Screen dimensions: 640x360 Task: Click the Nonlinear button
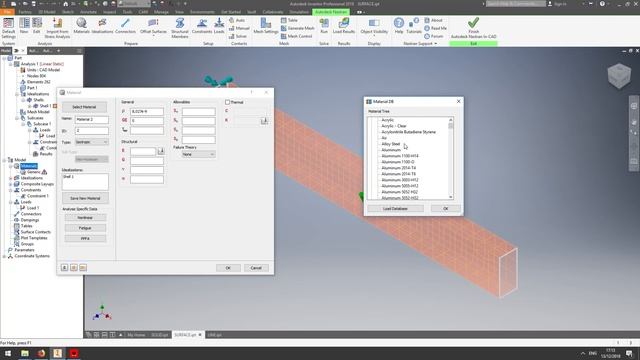pos(85,218)
